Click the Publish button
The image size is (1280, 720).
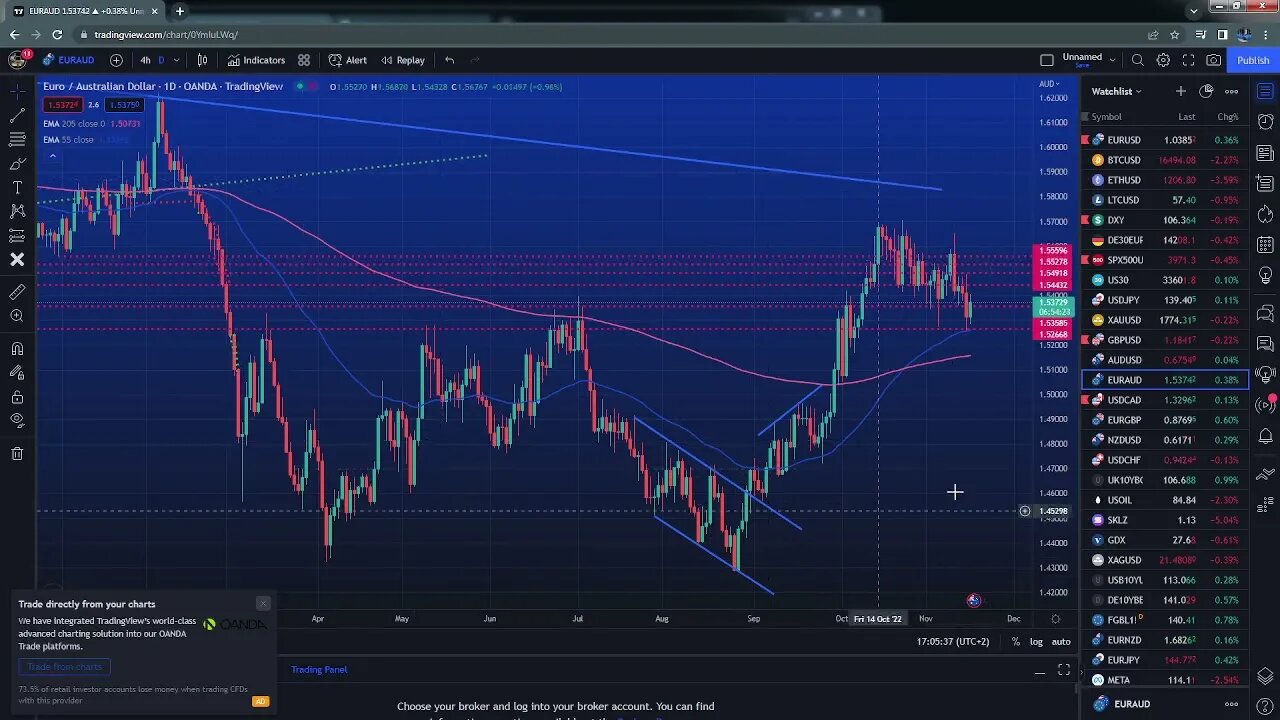1253,60
